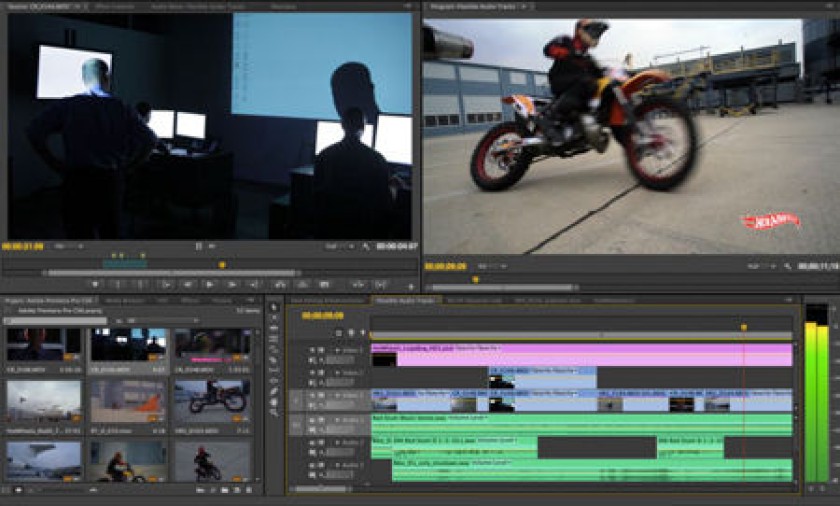The width and height of the screenshot is (840, 506).
Task: Toggle sync lock on Audio 1 track
Action: pos(321,420)
